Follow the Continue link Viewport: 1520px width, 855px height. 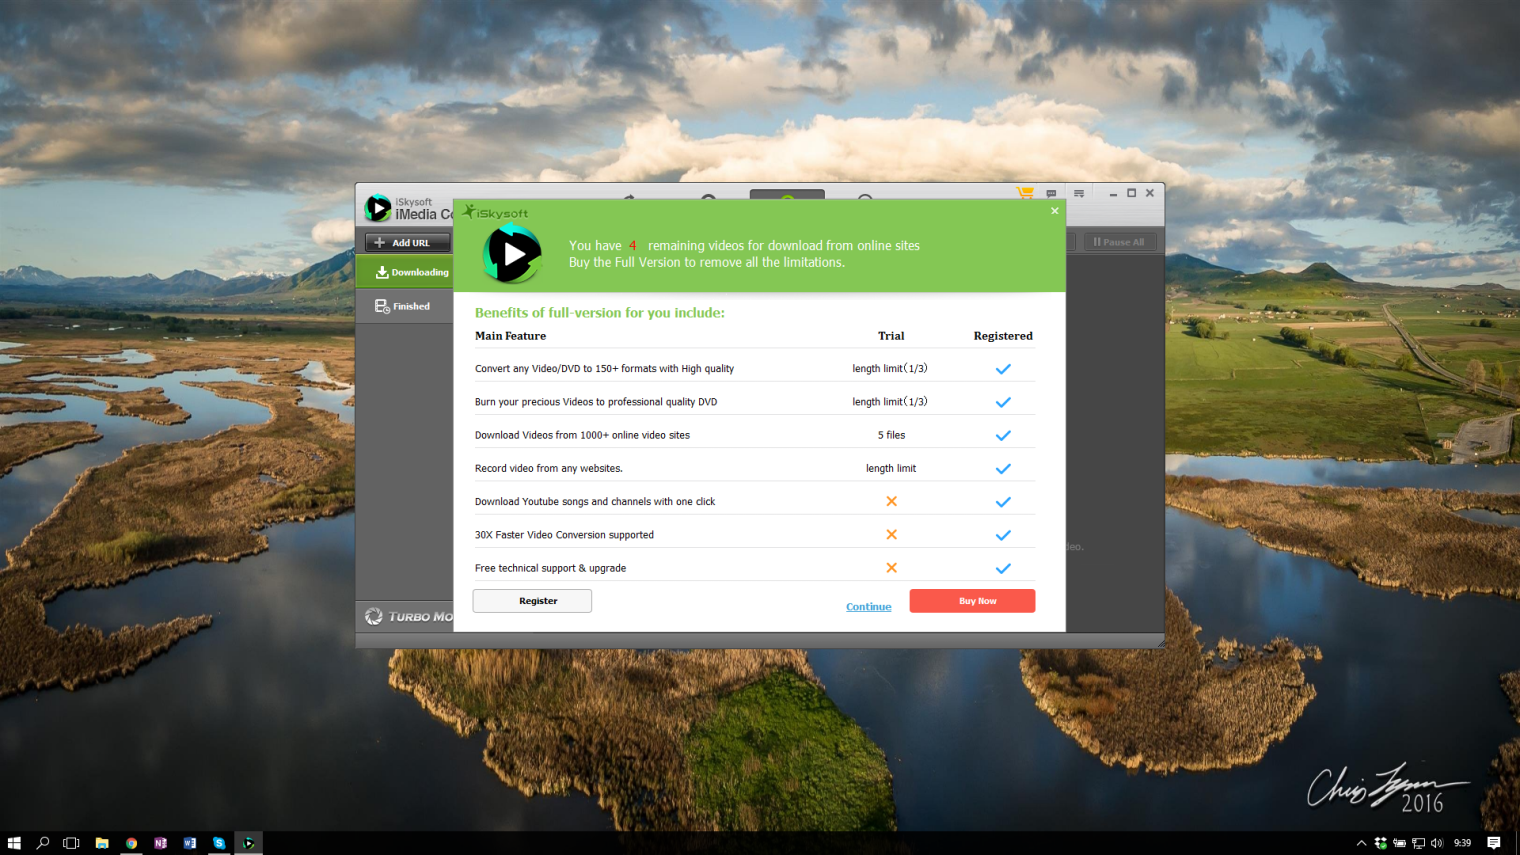pyautogui.click(x=868, y=607)
